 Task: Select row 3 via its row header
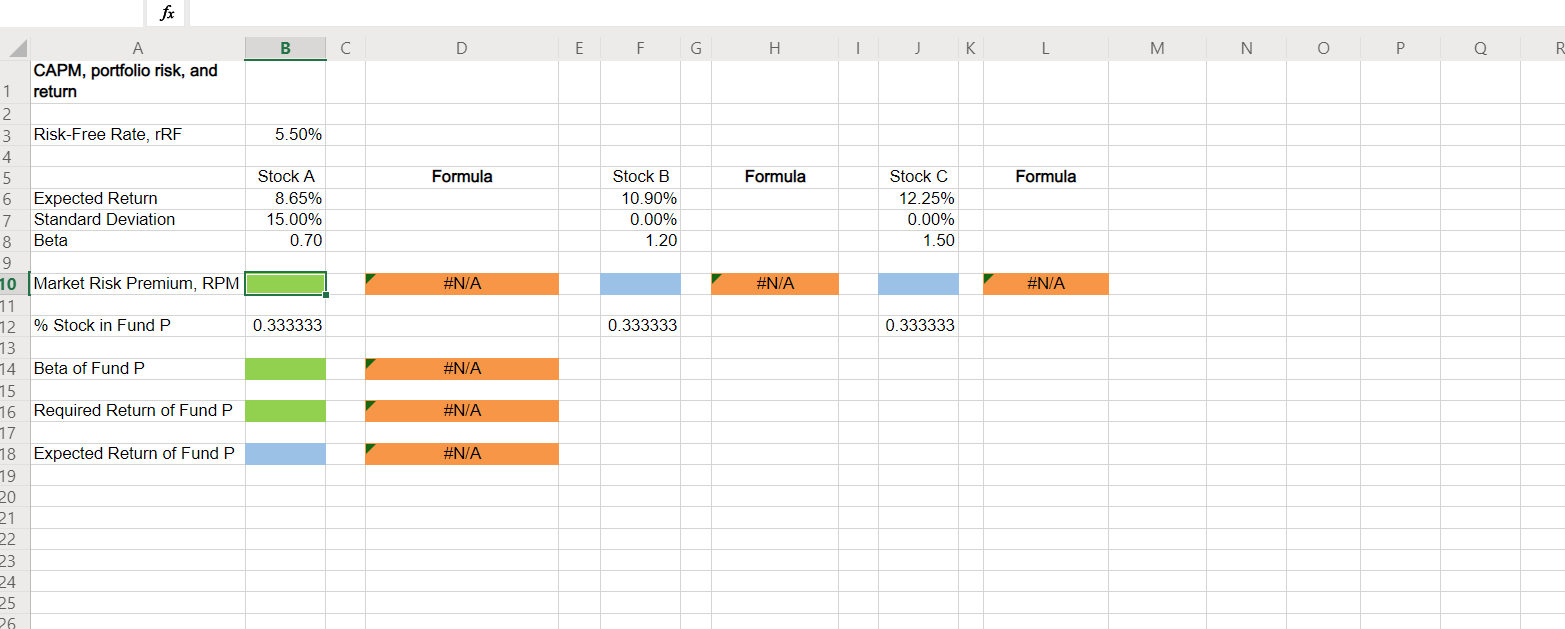(14, 134)
